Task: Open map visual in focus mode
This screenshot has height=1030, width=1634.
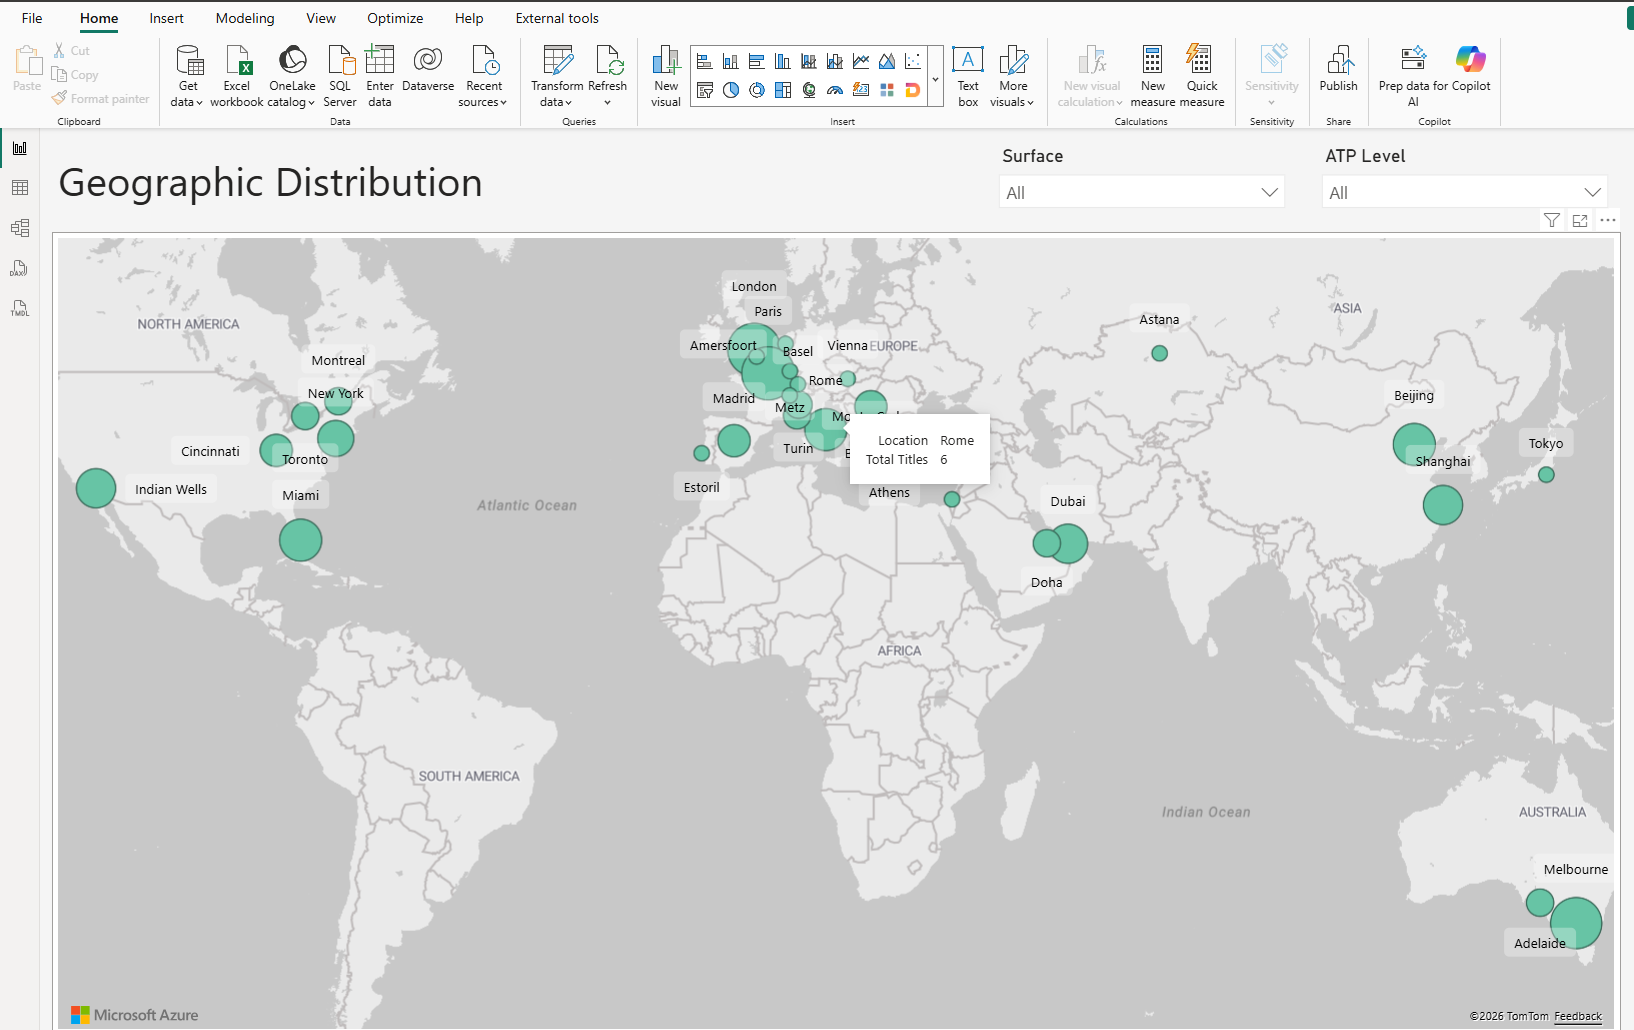Action: [1580, 220]
